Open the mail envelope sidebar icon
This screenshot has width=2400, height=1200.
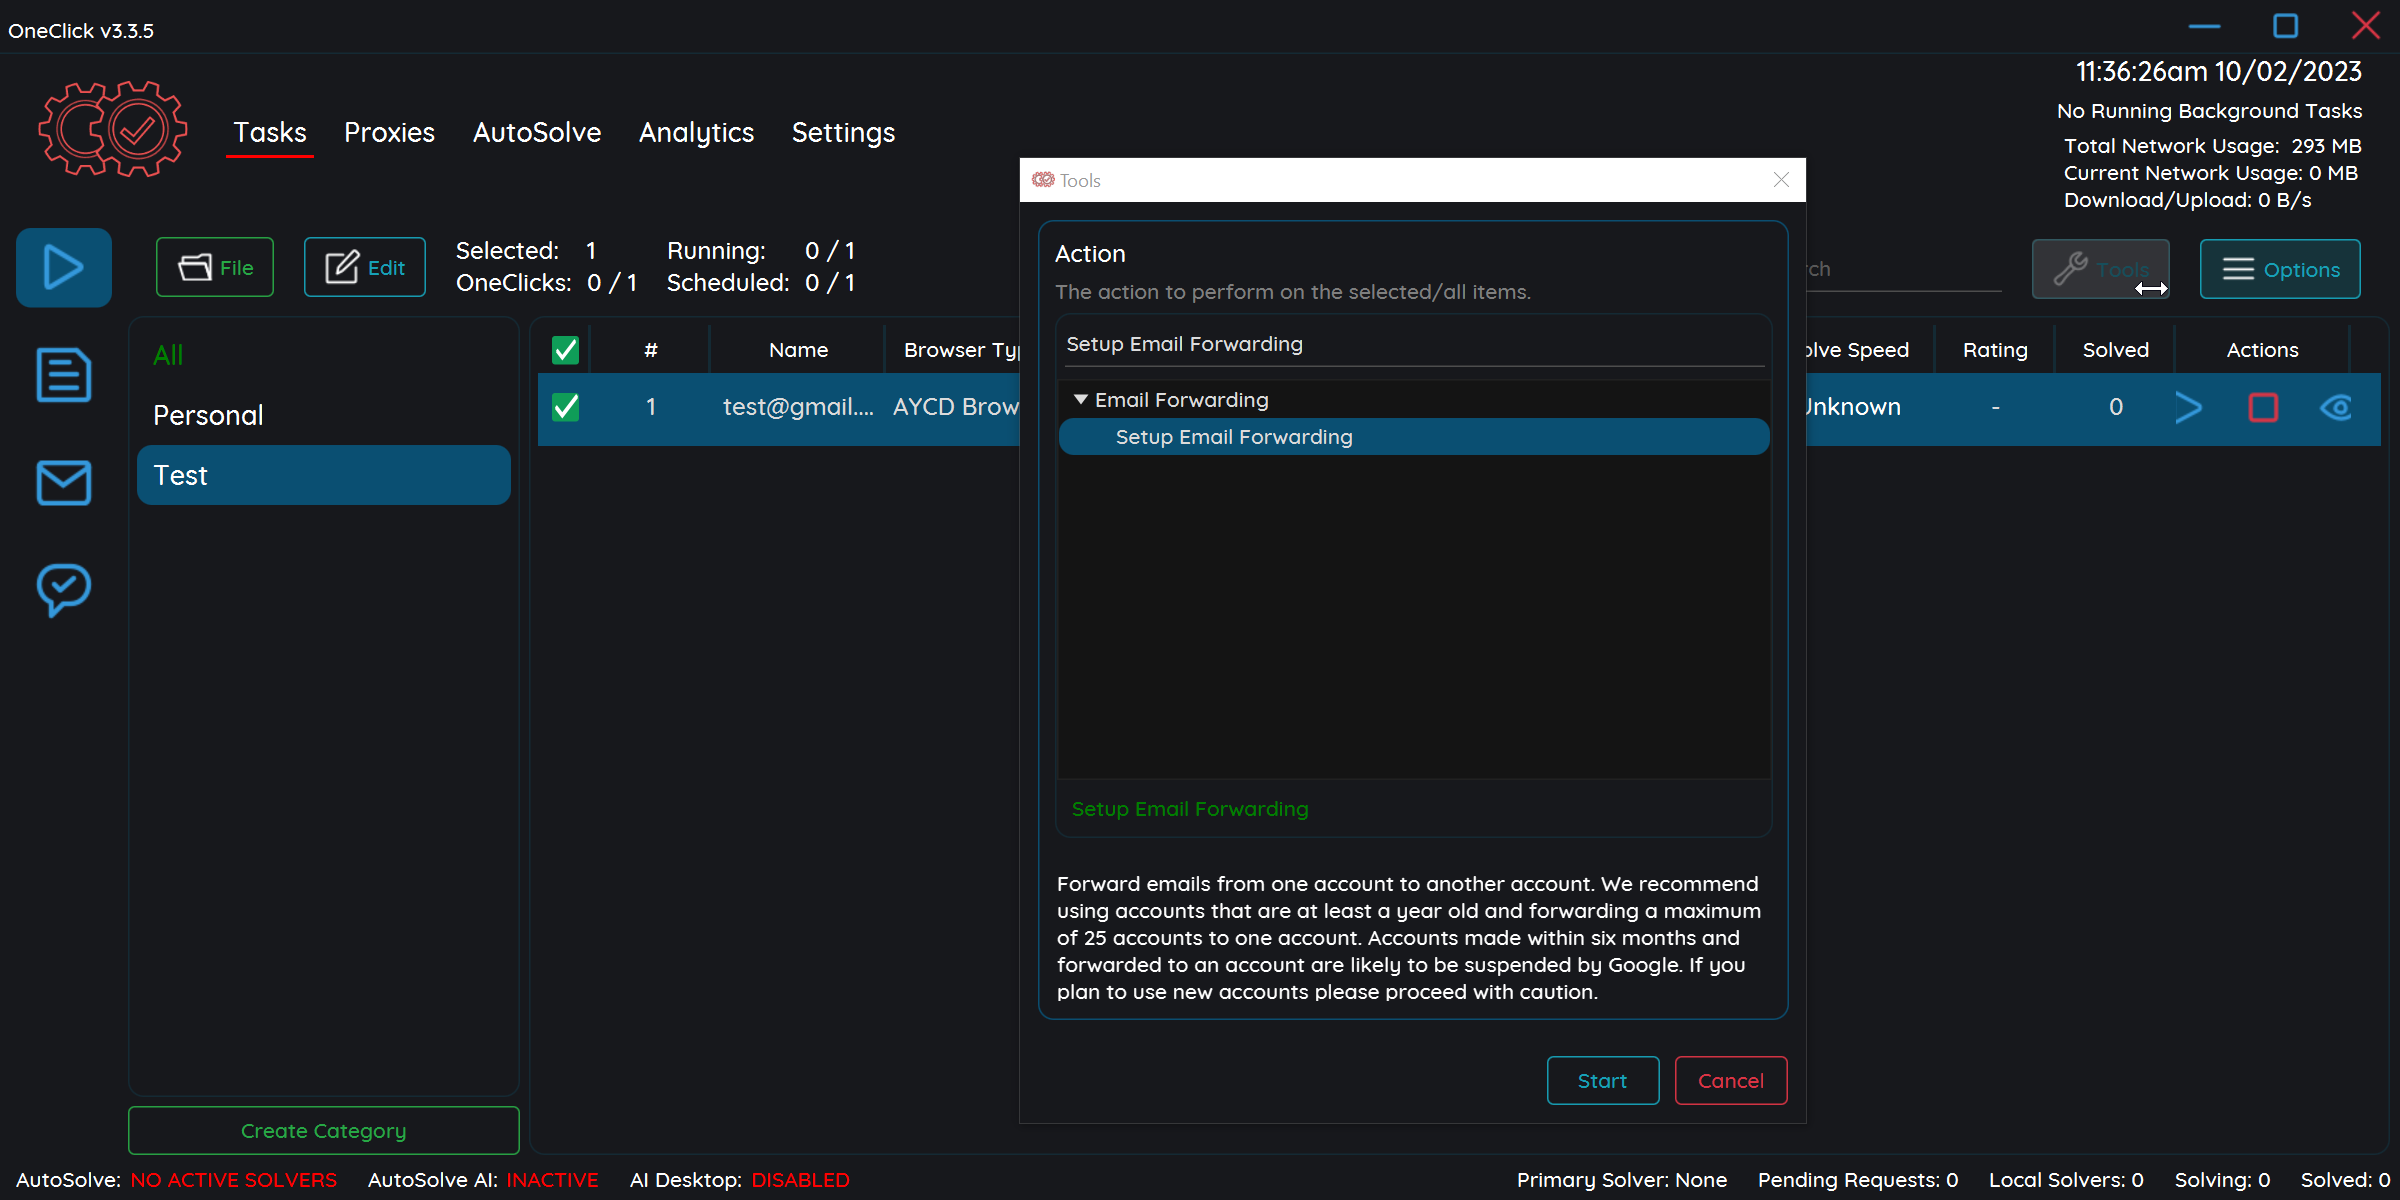[x=63, y=483]
